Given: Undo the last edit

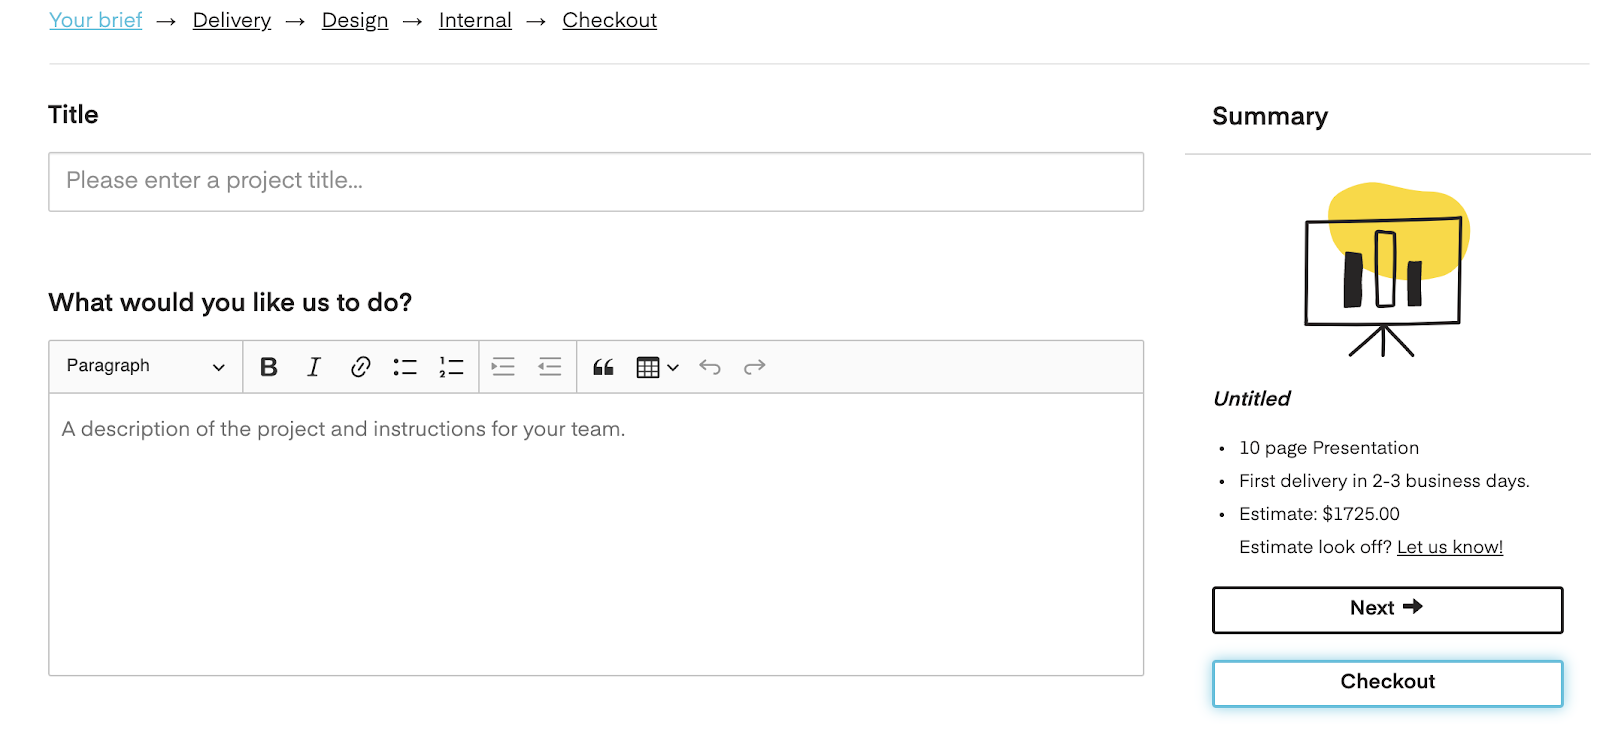Looking at the screenshot, I should click(x=710, y=367).
